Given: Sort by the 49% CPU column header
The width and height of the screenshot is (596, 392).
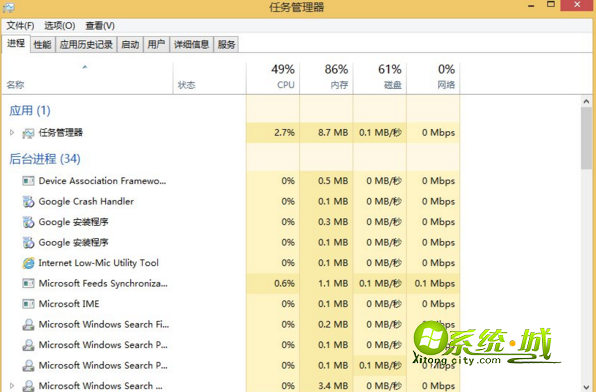Looking at the screenshot, I should [x=273, y=78].
